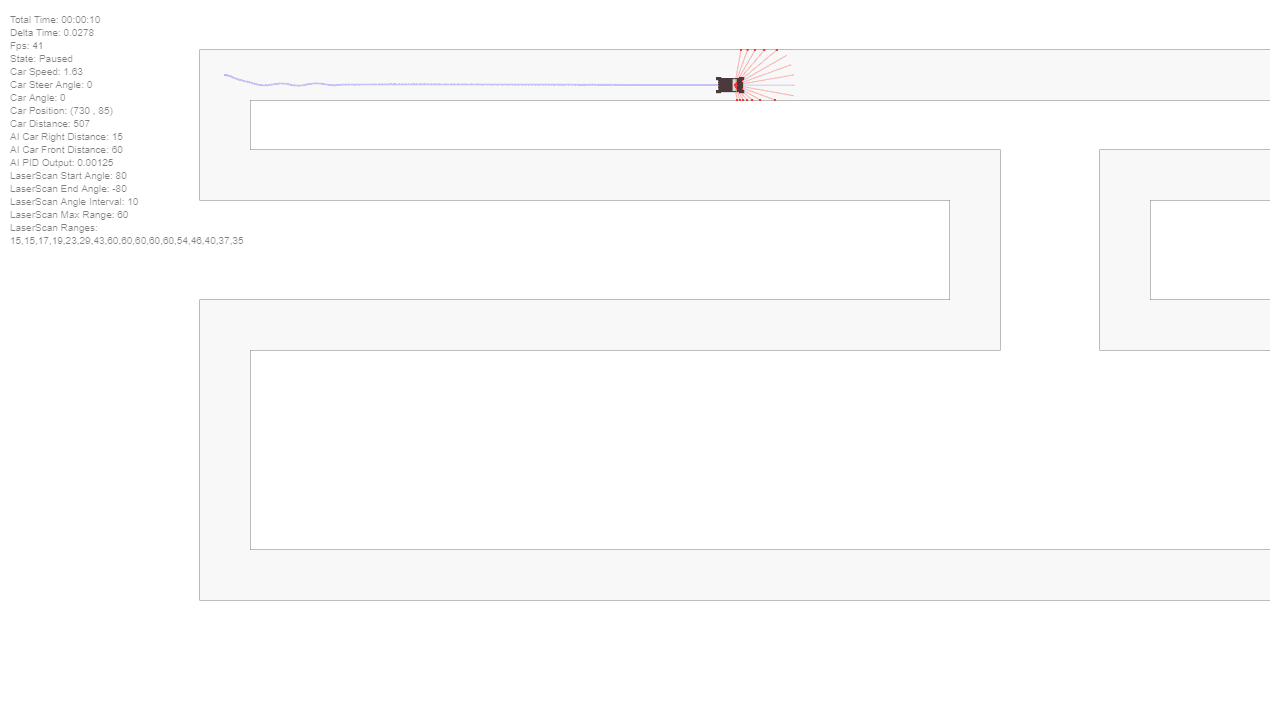
Task: Select the 'State: Paused' status line
Action: (x=41, y=59)
